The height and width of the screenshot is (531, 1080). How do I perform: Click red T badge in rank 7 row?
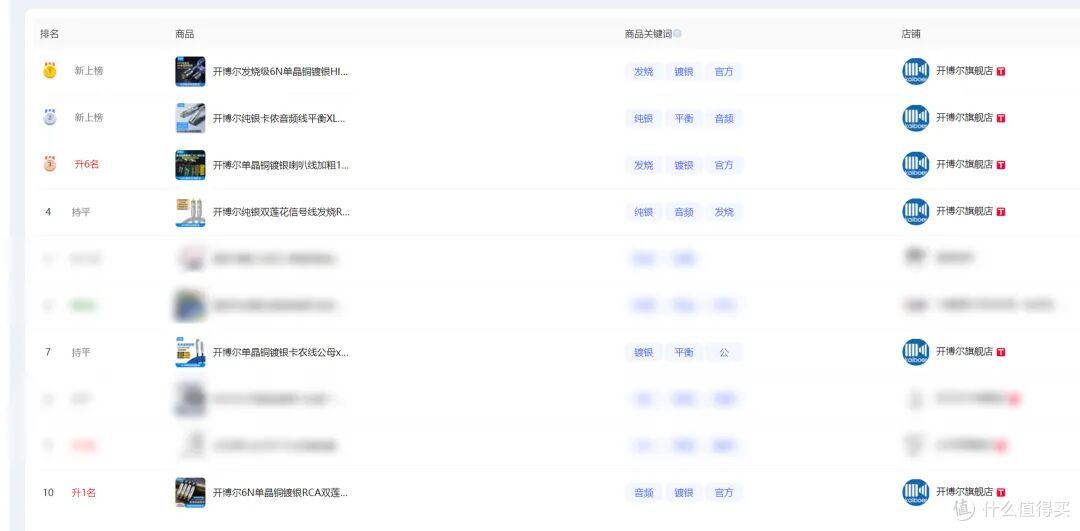pos(1001,352)
